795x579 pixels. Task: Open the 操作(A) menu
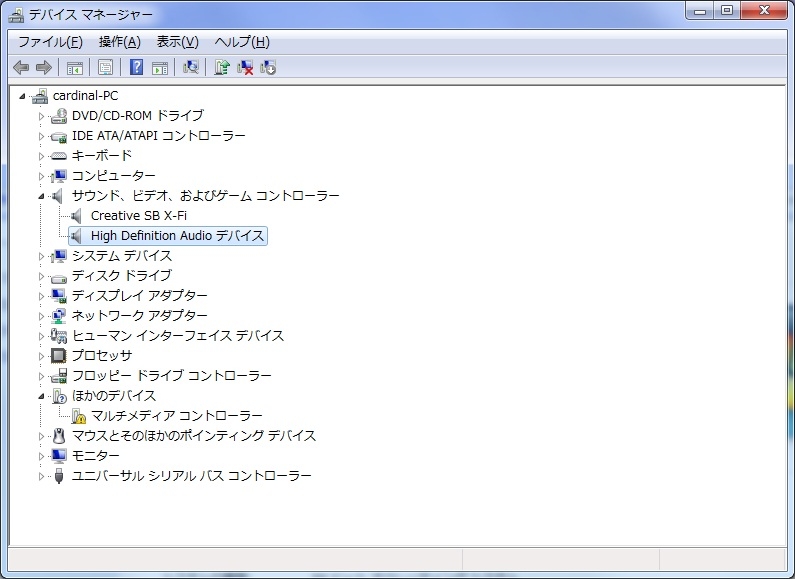click(x=120, y=42)
